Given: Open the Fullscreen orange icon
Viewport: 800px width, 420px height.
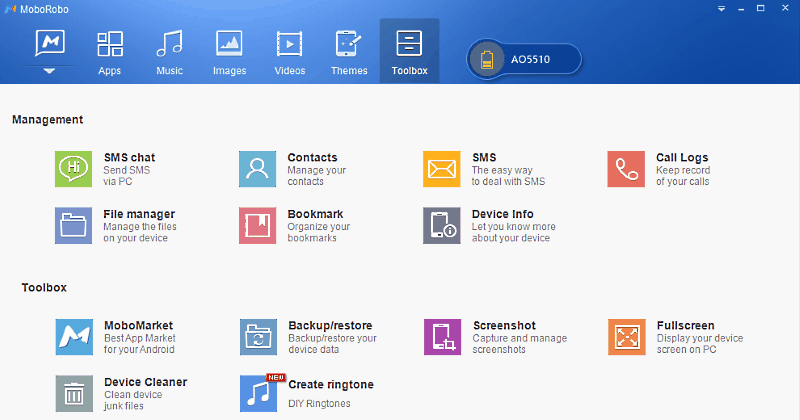Looking at the screenshot, I should (x=627, y=337).
